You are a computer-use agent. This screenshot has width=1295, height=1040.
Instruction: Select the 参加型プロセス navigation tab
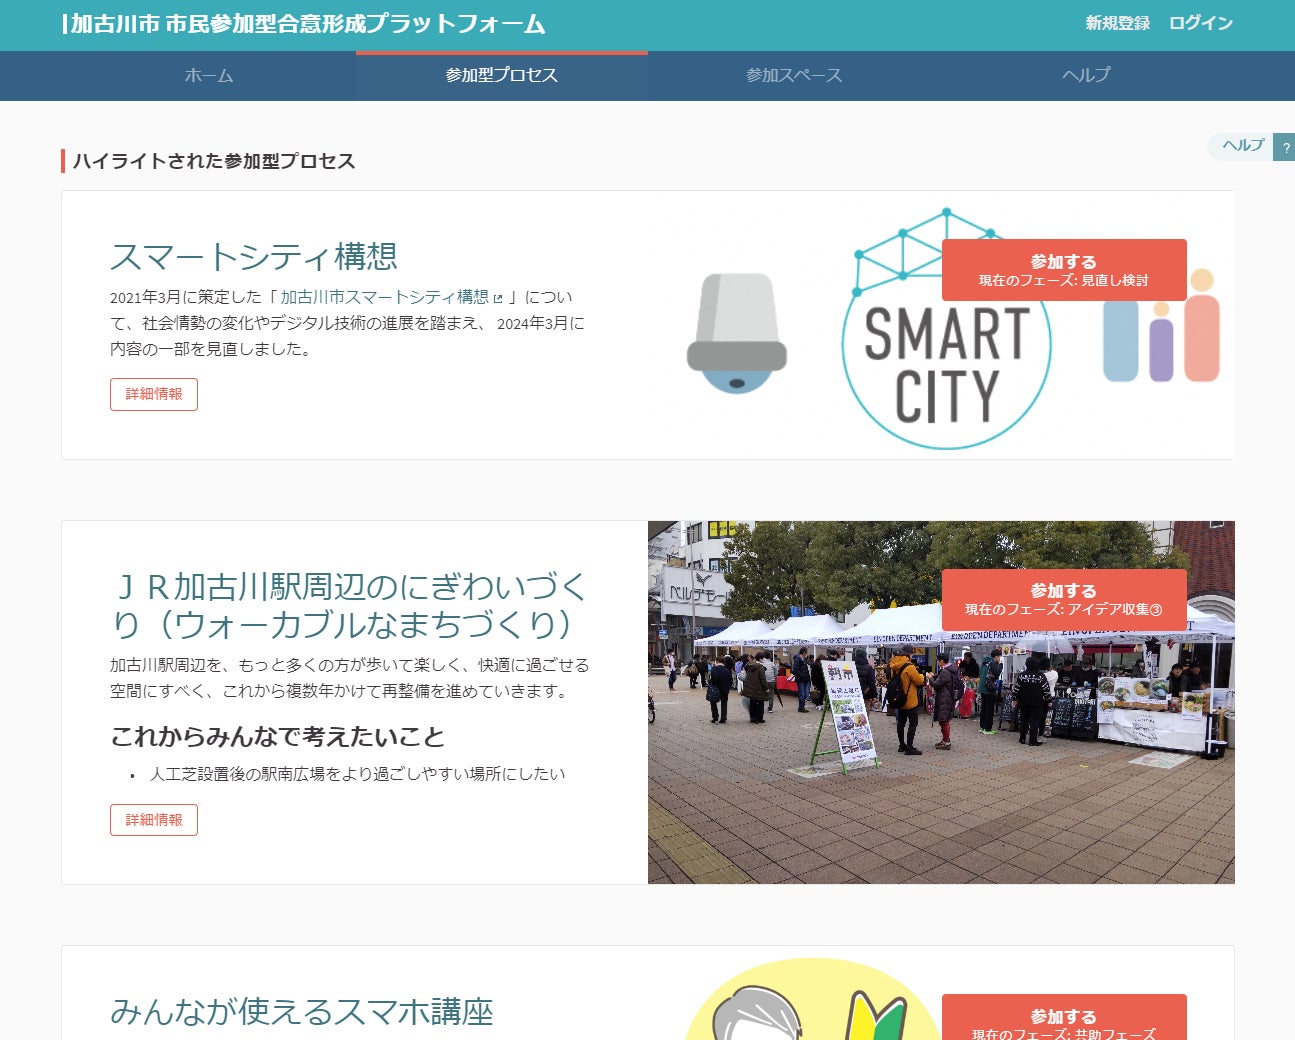tap(502, 76)
